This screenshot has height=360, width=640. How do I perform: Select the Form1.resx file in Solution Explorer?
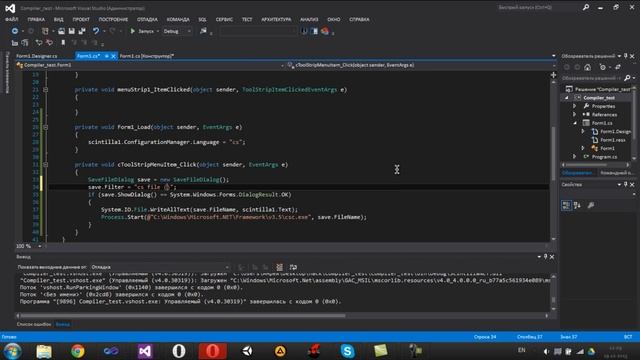(x=612, y=140)
